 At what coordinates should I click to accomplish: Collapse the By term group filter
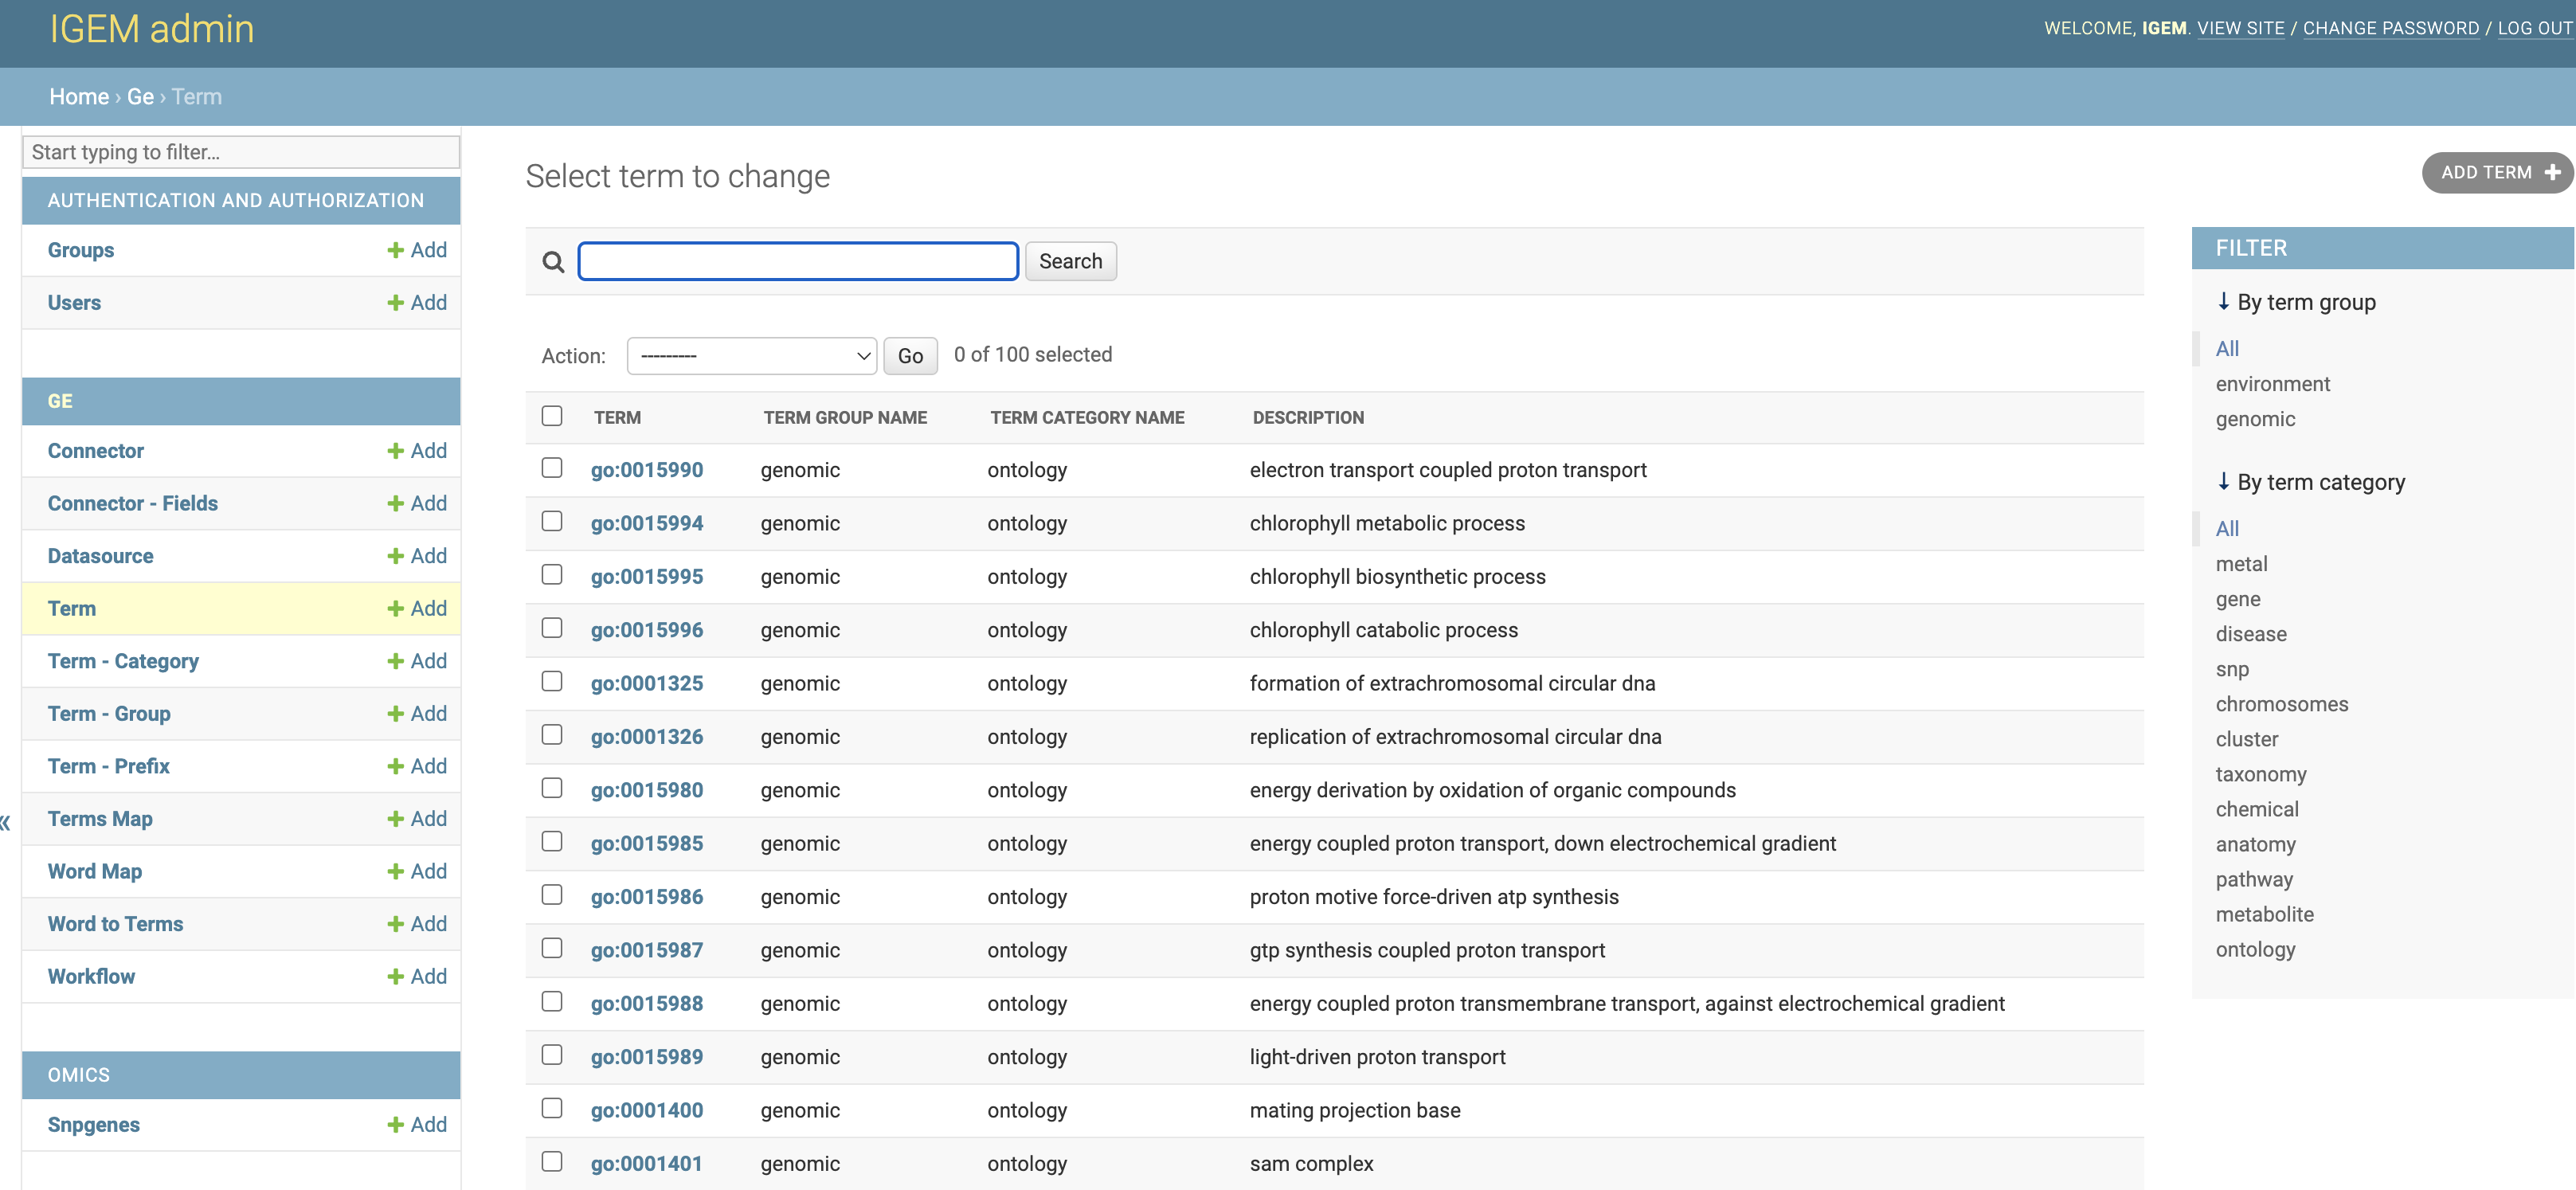coord(2296,302)
